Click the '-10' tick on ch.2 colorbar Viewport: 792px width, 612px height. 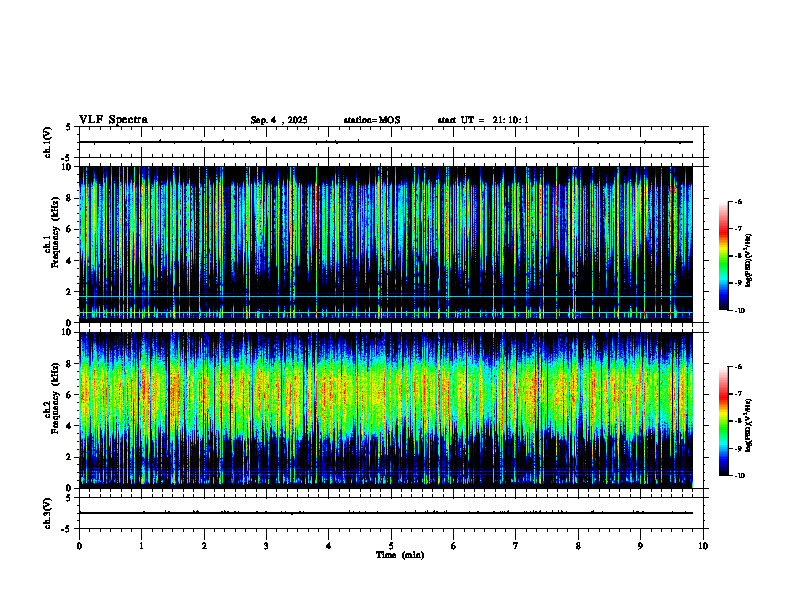pos(739,476)
